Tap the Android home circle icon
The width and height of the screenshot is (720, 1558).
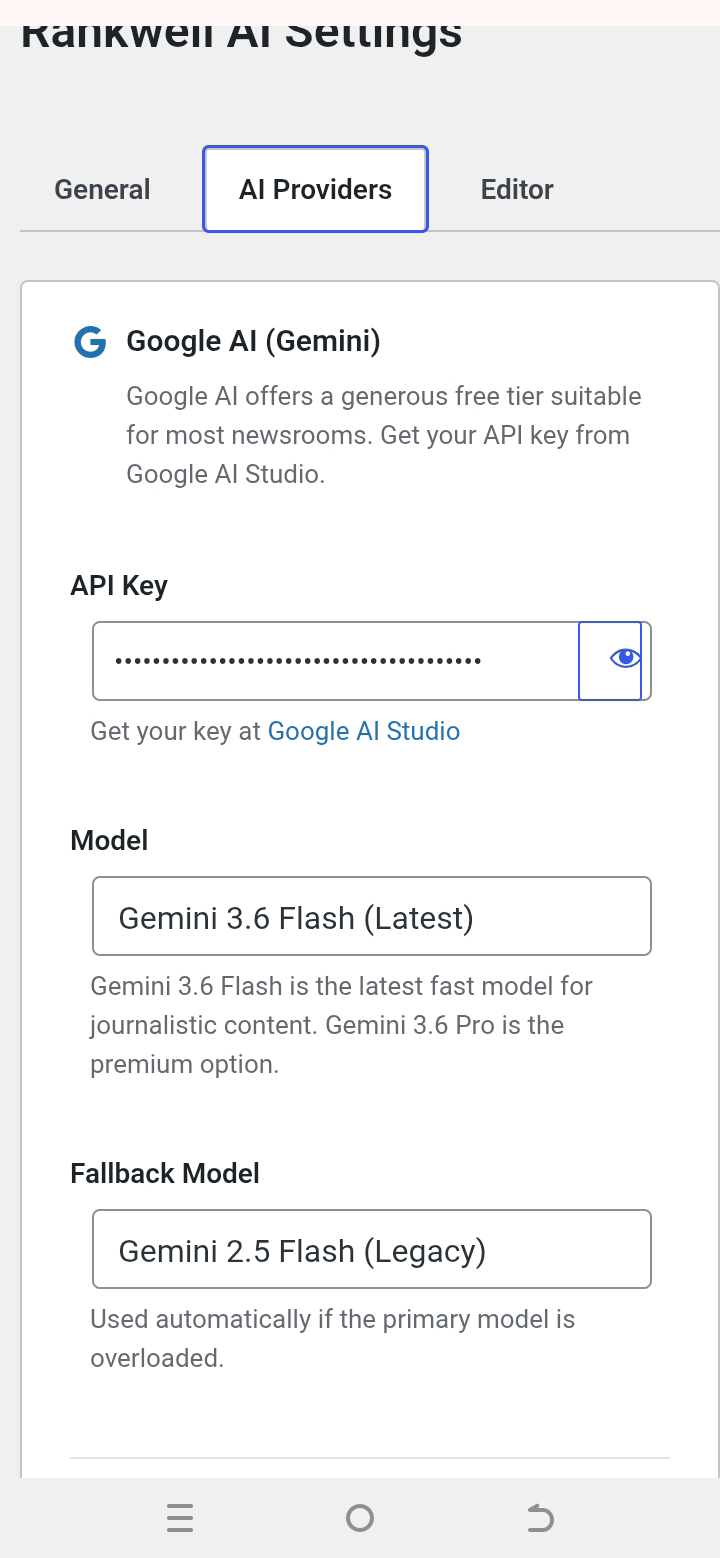pyautogui.click(x=360, y=1518)
